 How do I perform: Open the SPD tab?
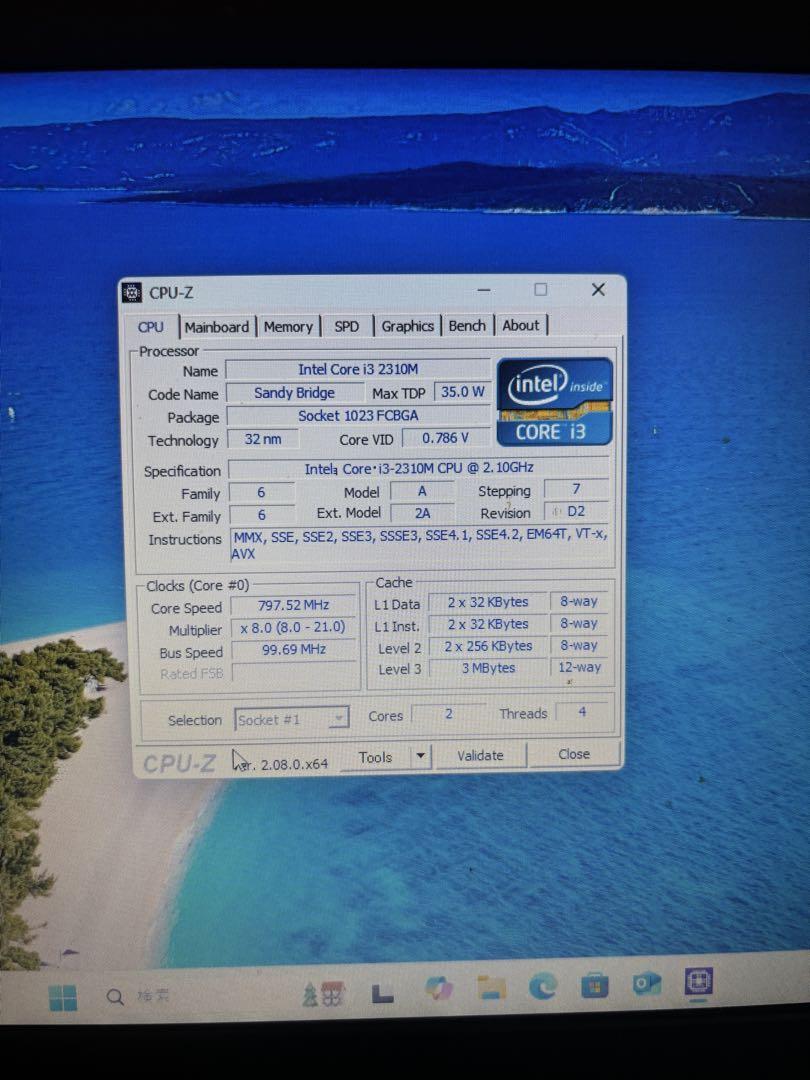coord(346,326)
